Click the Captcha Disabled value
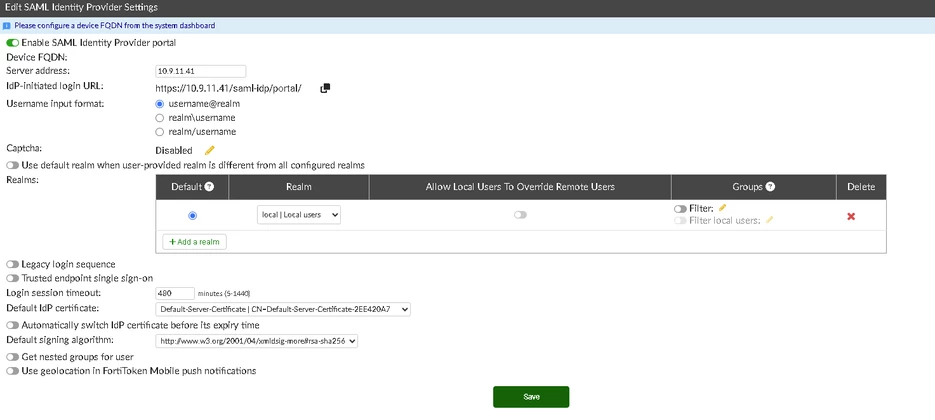This screenshot has height=420, width=935. click(174, 150)
